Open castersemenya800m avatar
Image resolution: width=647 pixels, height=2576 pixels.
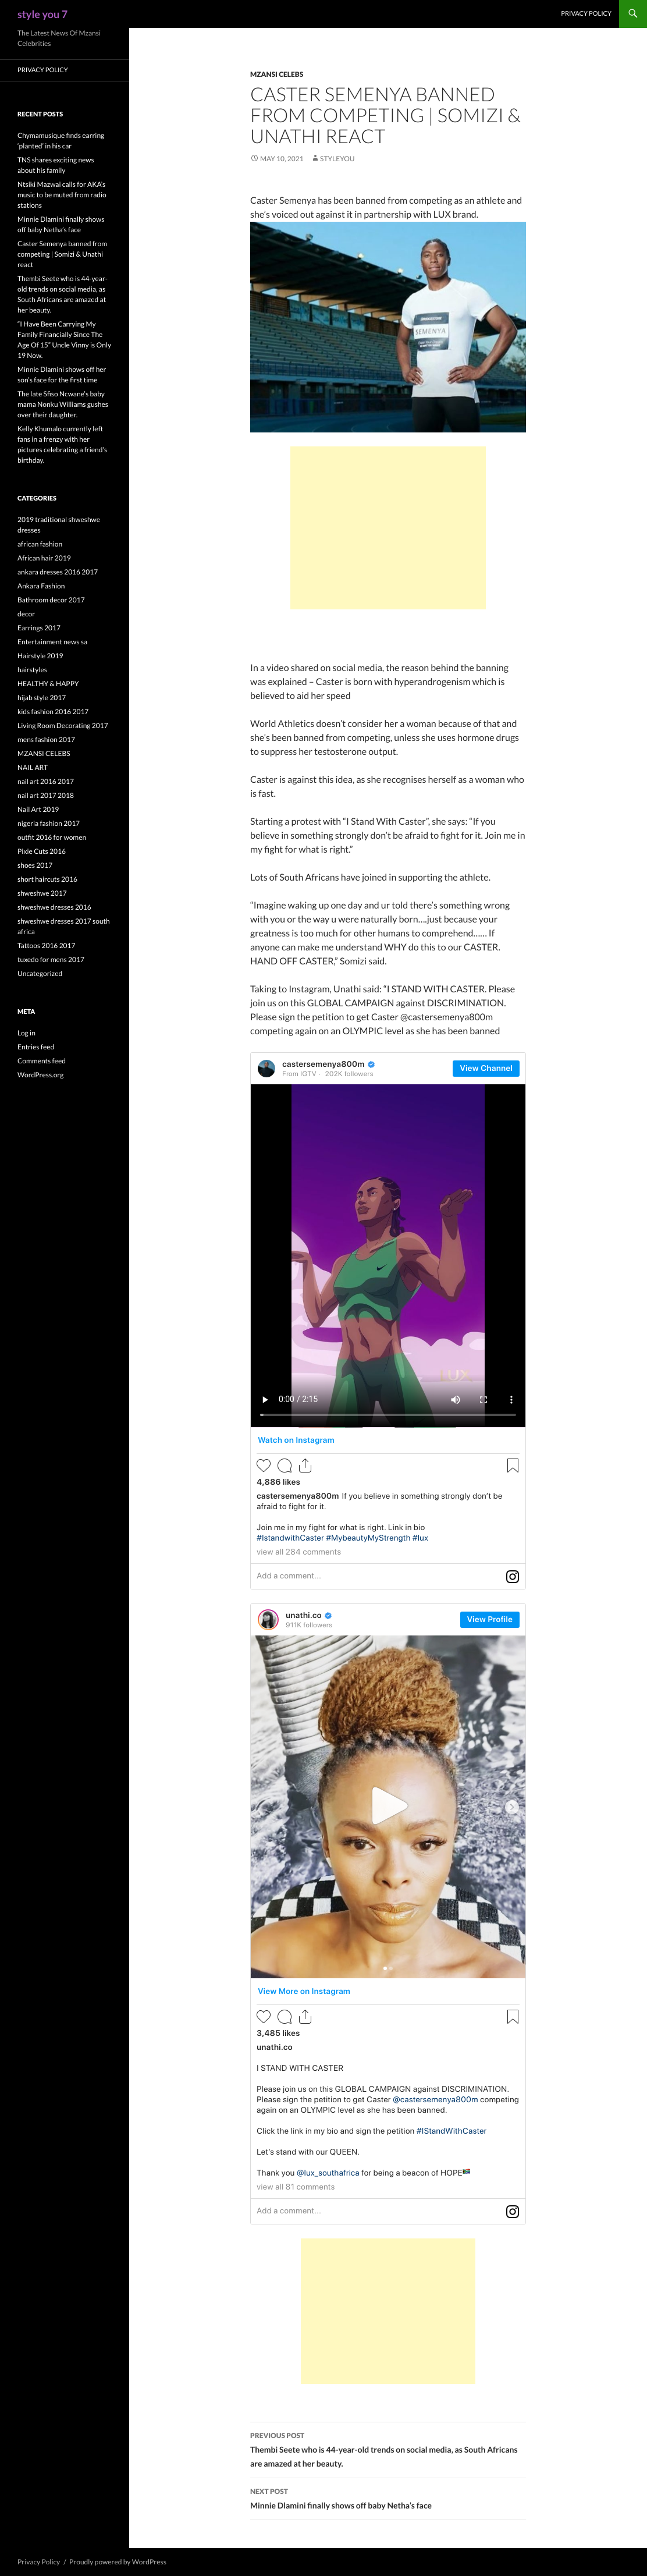point(267,1068)
